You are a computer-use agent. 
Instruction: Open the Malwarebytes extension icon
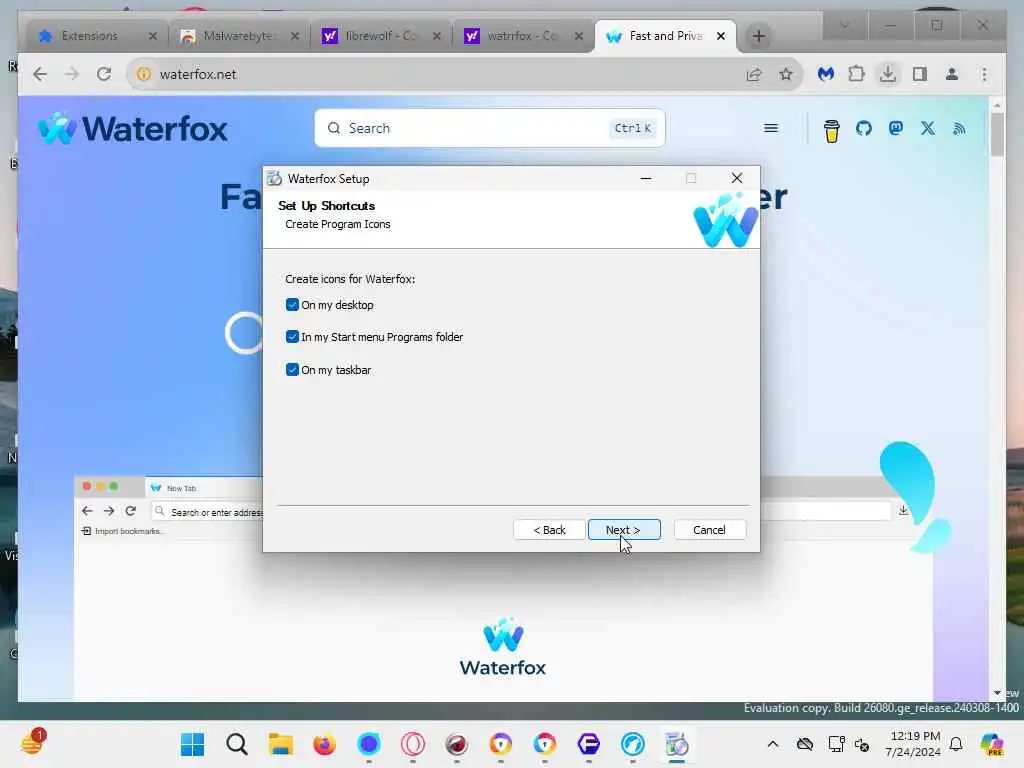point(826,74)
